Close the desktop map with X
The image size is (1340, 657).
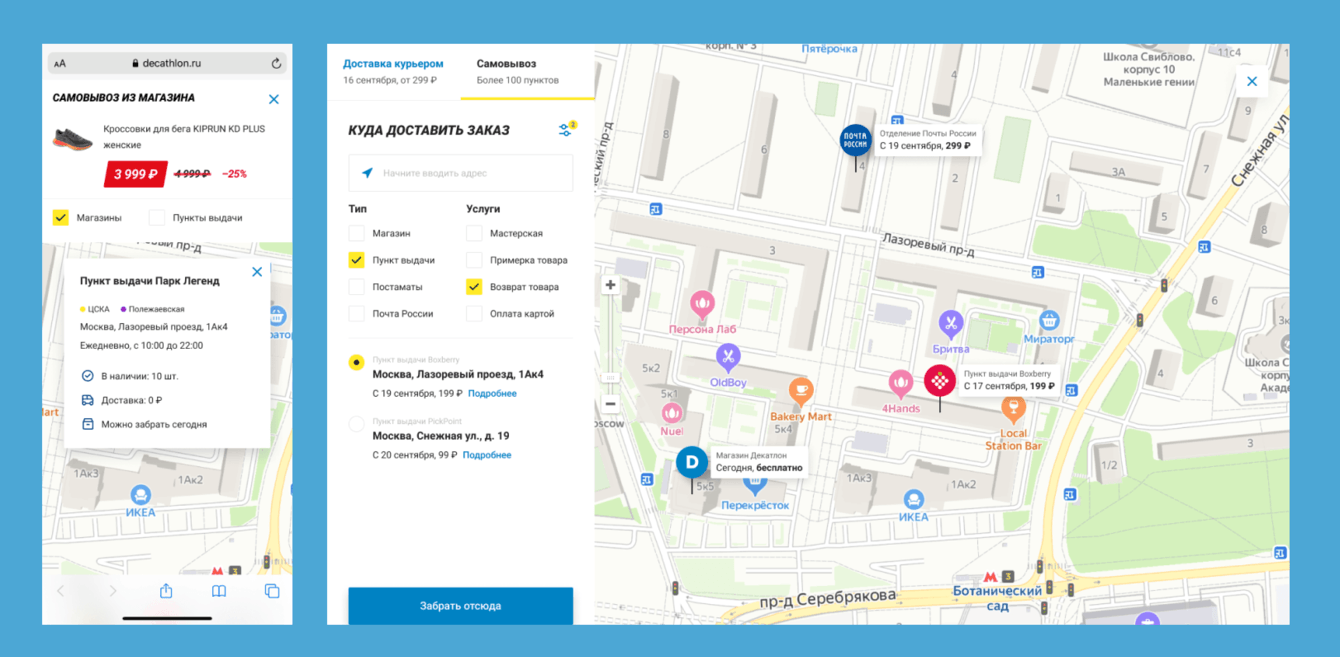[x=1252, y=81]
